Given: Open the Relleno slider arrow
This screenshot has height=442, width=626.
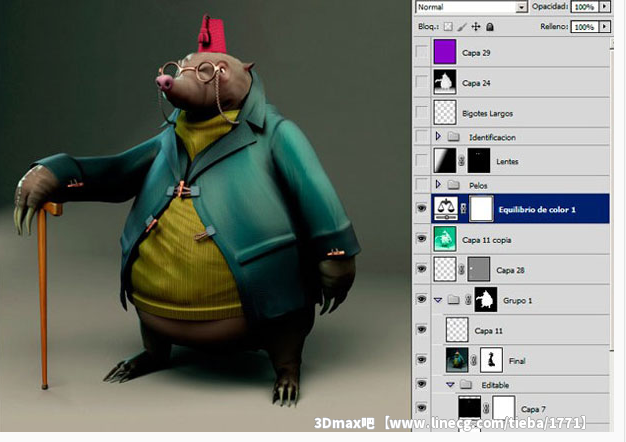Looking at the screenshot, I should (x=605, y=27).
